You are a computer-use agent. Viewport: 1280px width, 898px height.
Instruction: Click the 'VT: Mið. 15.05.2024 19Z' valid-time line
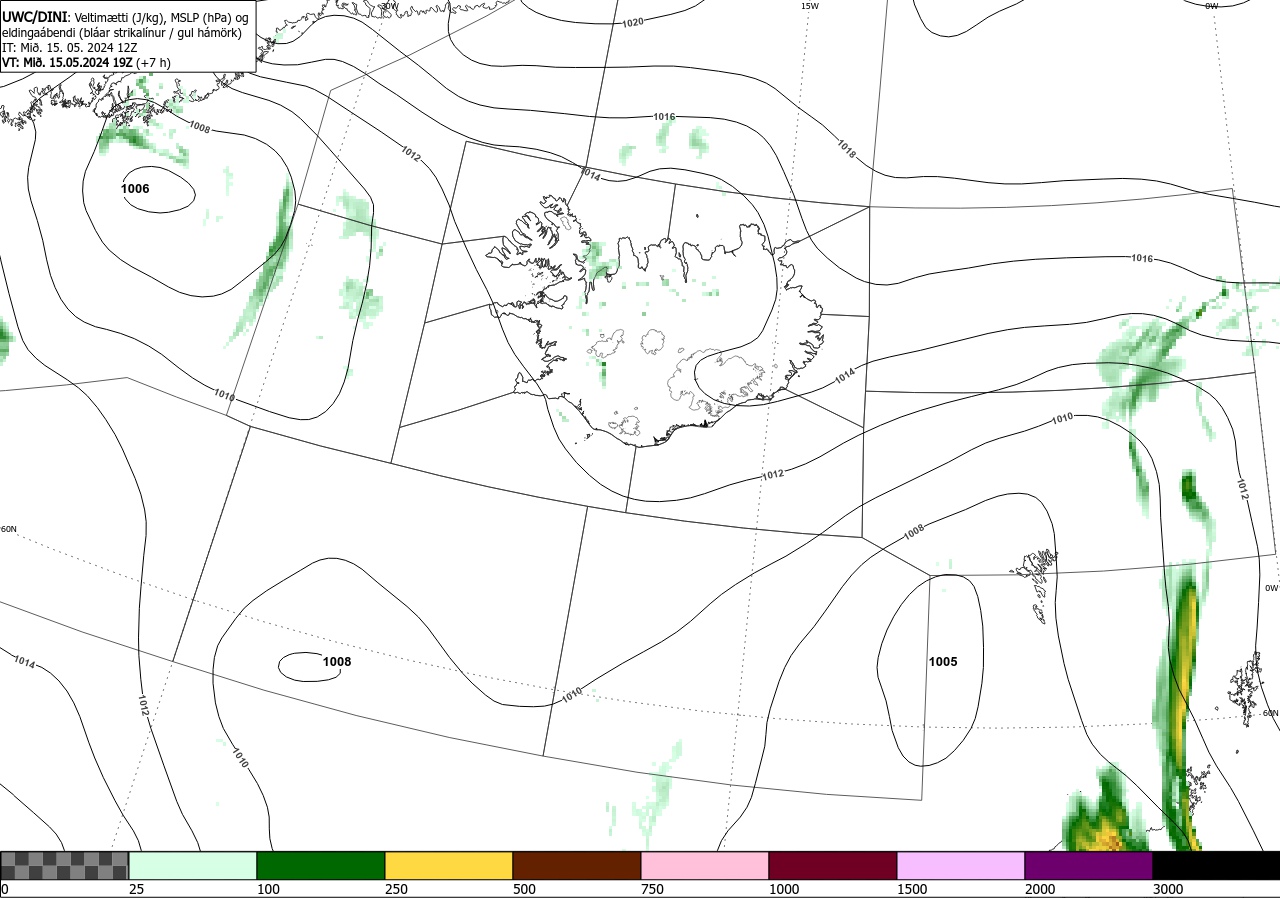[x=86, y=62]
